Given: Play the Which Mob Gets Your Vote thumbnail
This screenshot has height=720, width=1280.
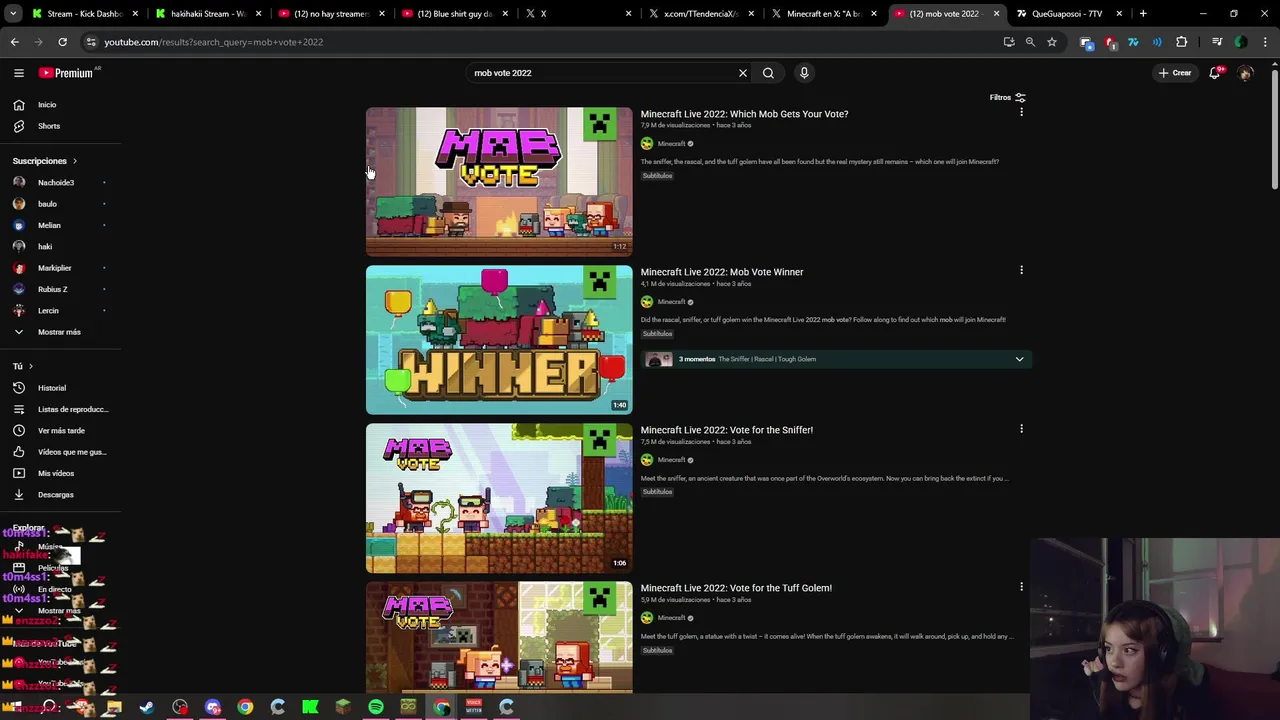Looking at the screenshot, I should click(499, 181).
